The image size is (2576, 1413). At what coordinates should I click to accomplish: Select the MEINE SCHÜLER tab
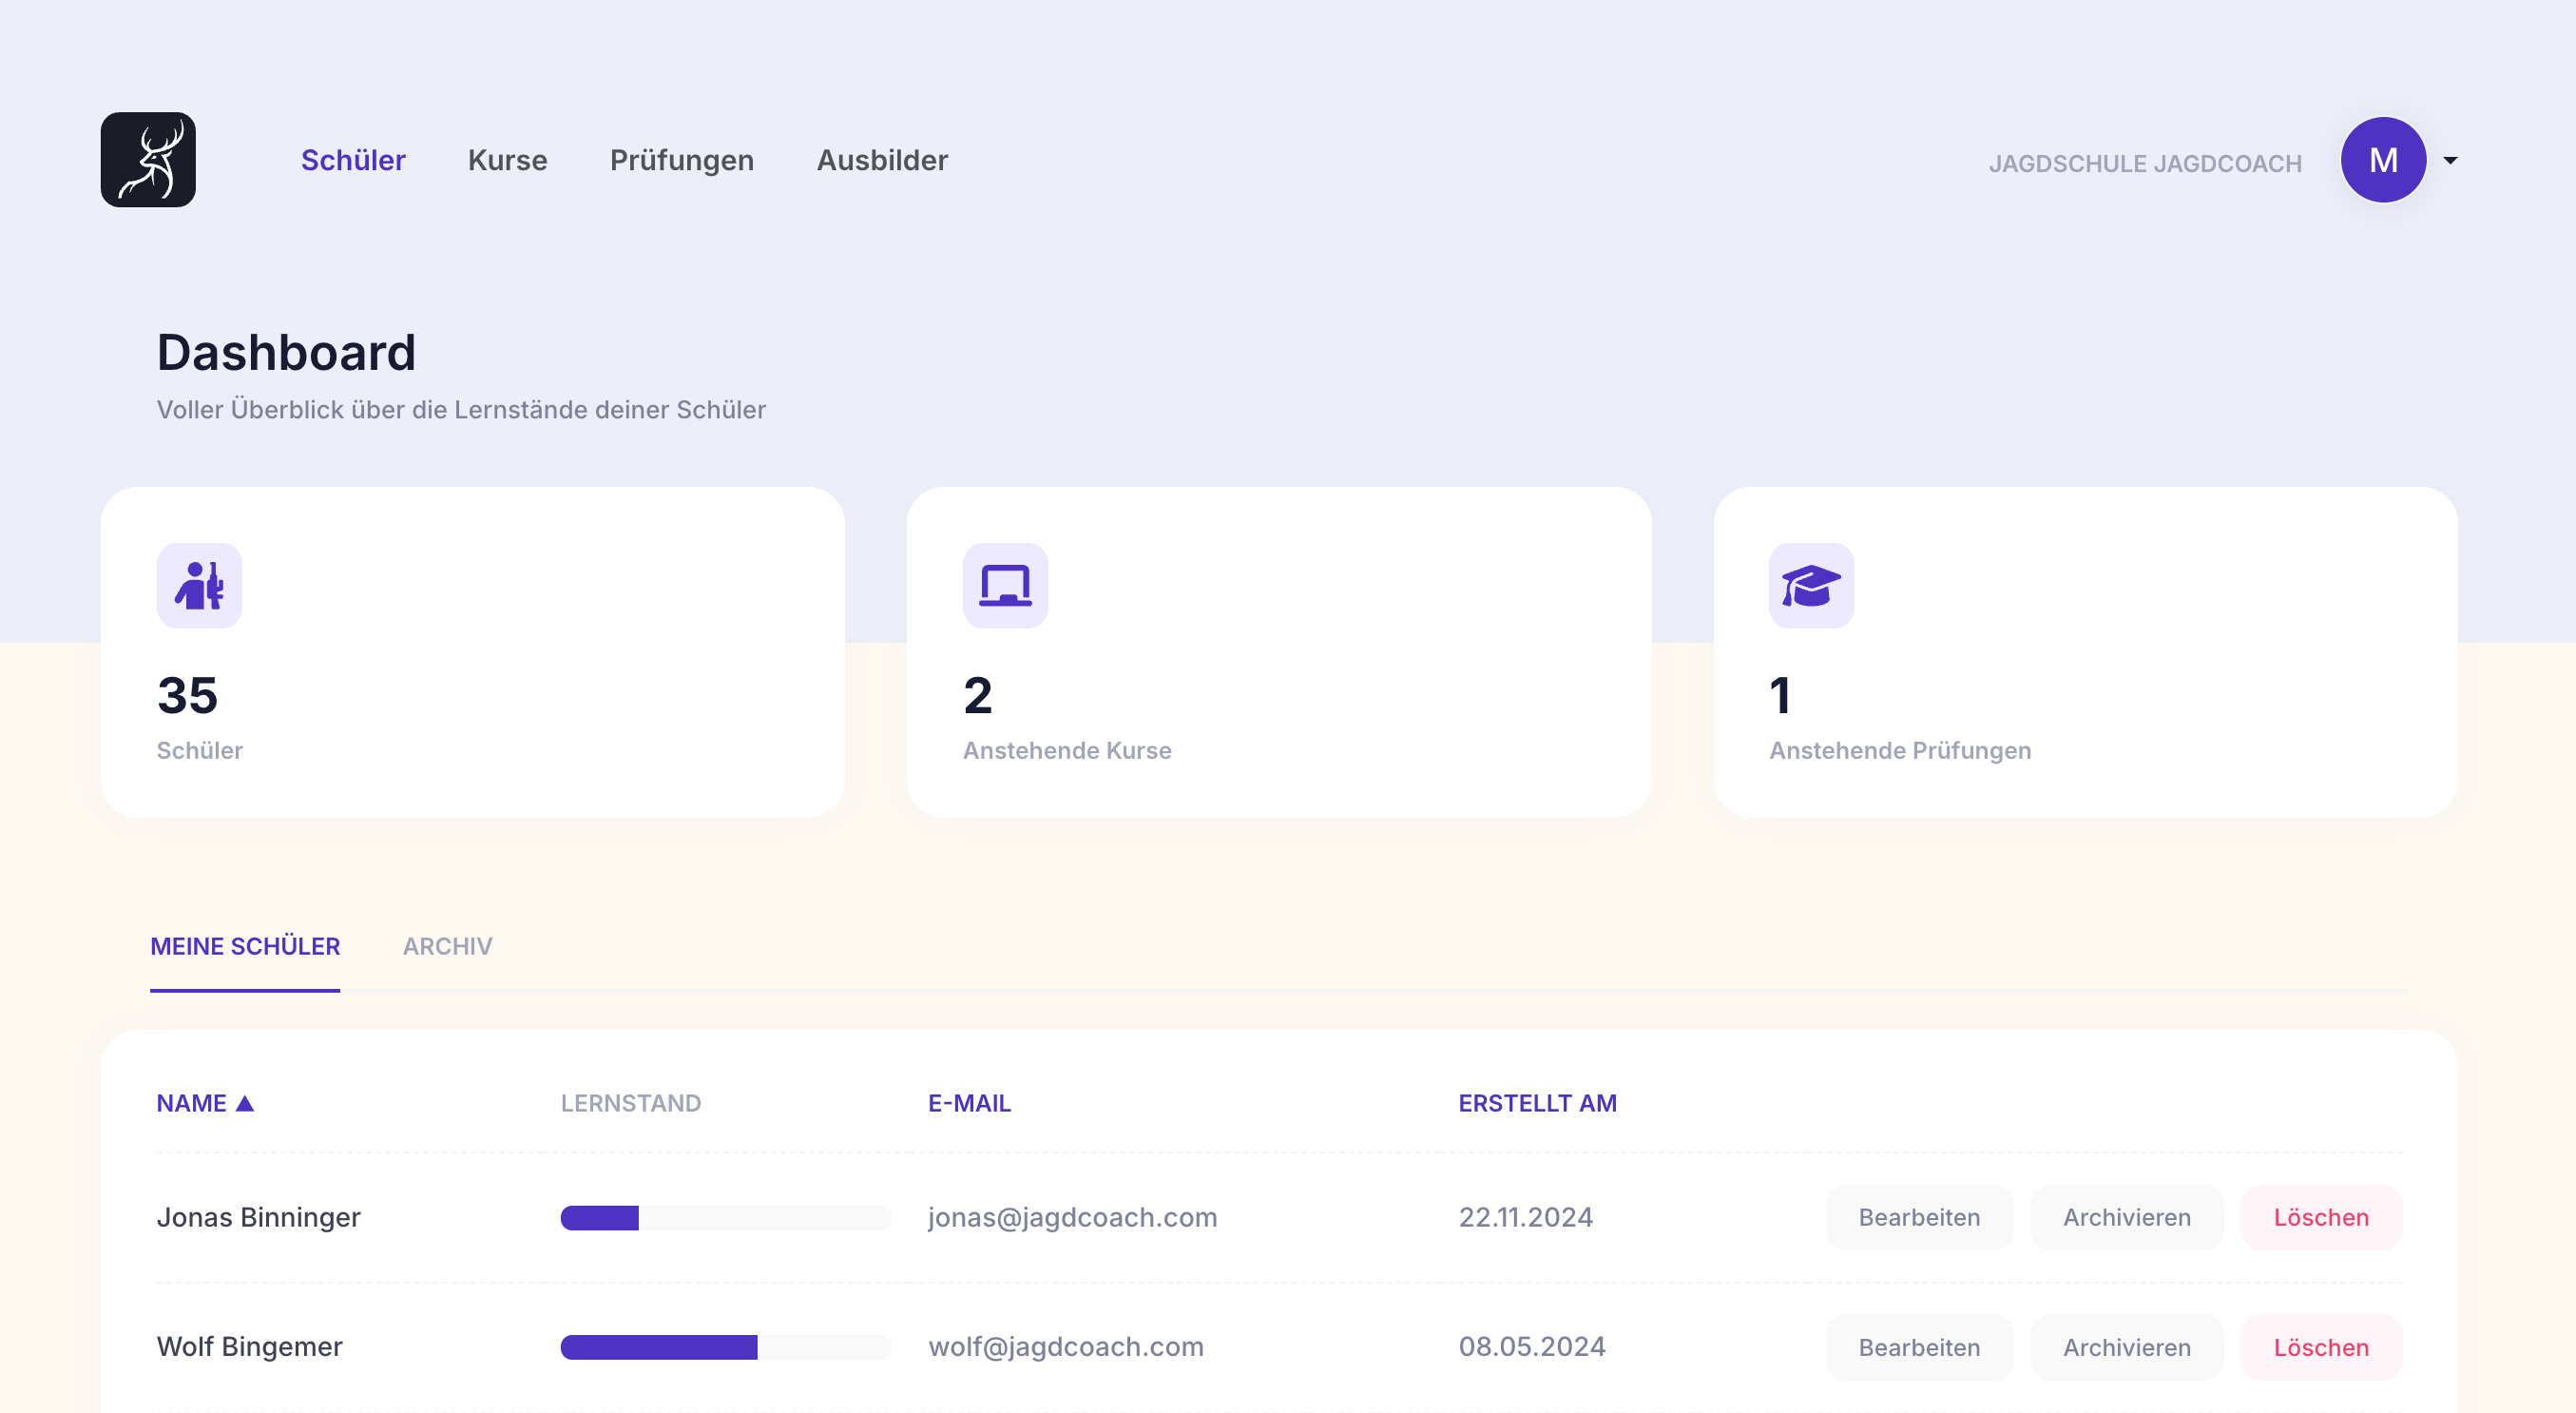coord(245,946)
